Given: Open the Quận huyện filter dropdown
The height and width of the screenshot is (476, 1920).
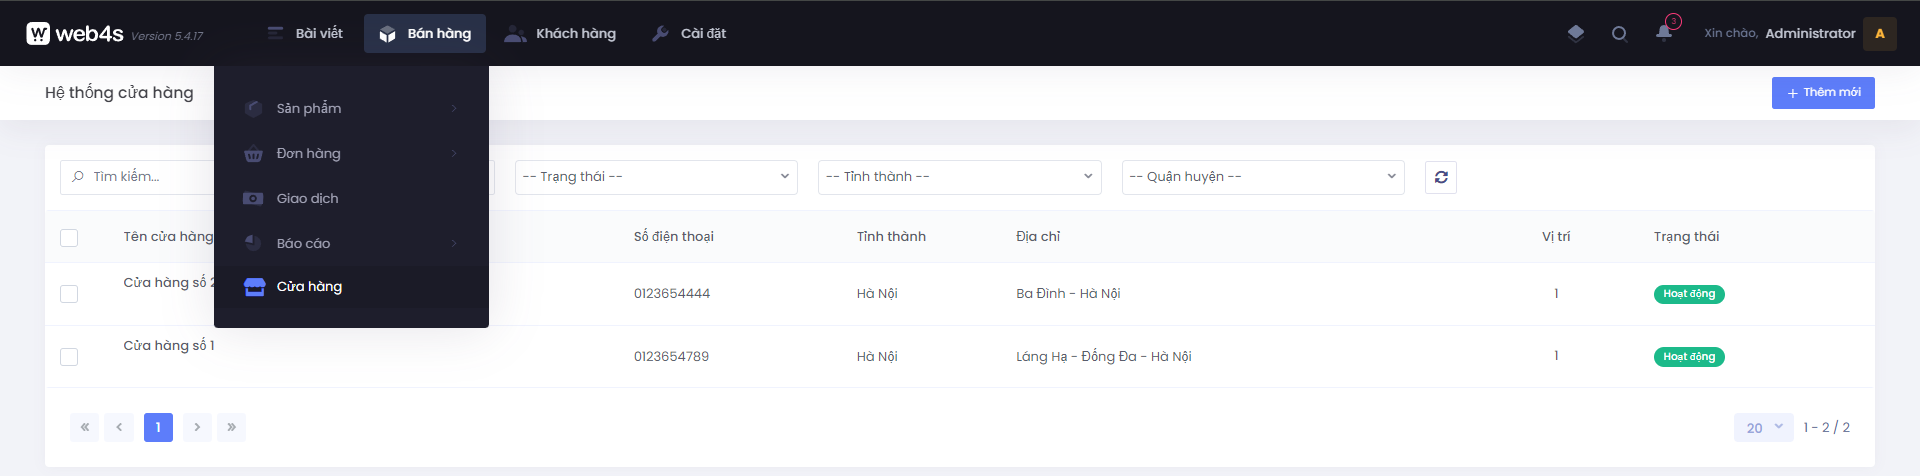Looking at the screenshot, I should point(1262,177).
